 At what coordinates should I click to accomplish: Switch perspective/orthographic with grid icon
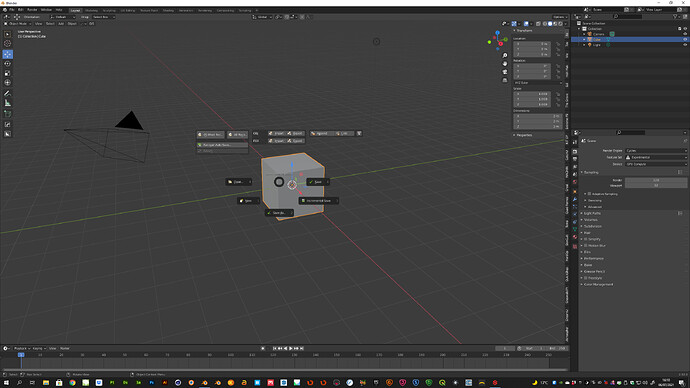point(505,81)
